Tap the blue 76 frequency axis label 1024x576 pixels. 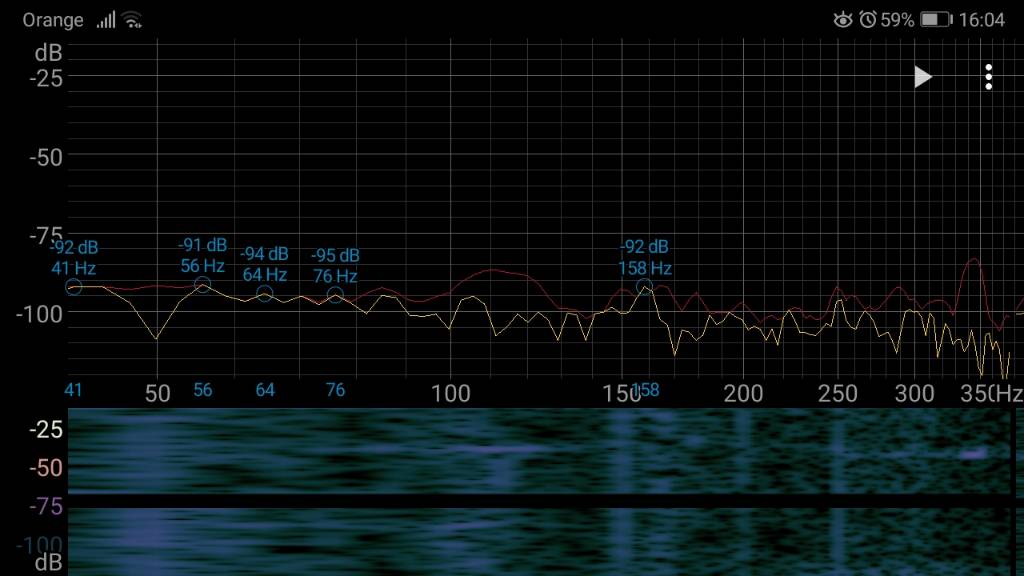335,390
